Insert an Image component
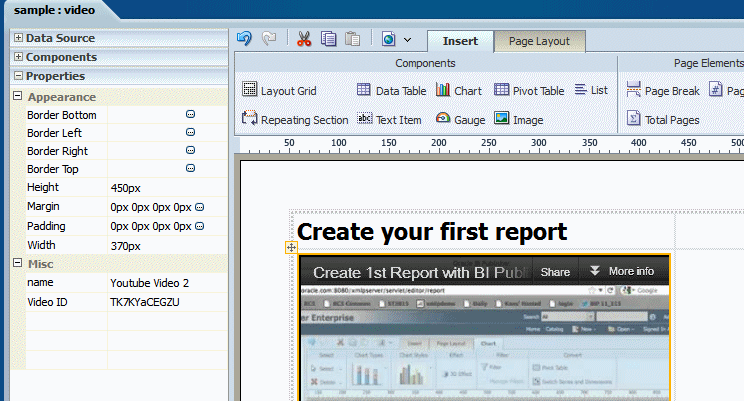 [519, 119]
